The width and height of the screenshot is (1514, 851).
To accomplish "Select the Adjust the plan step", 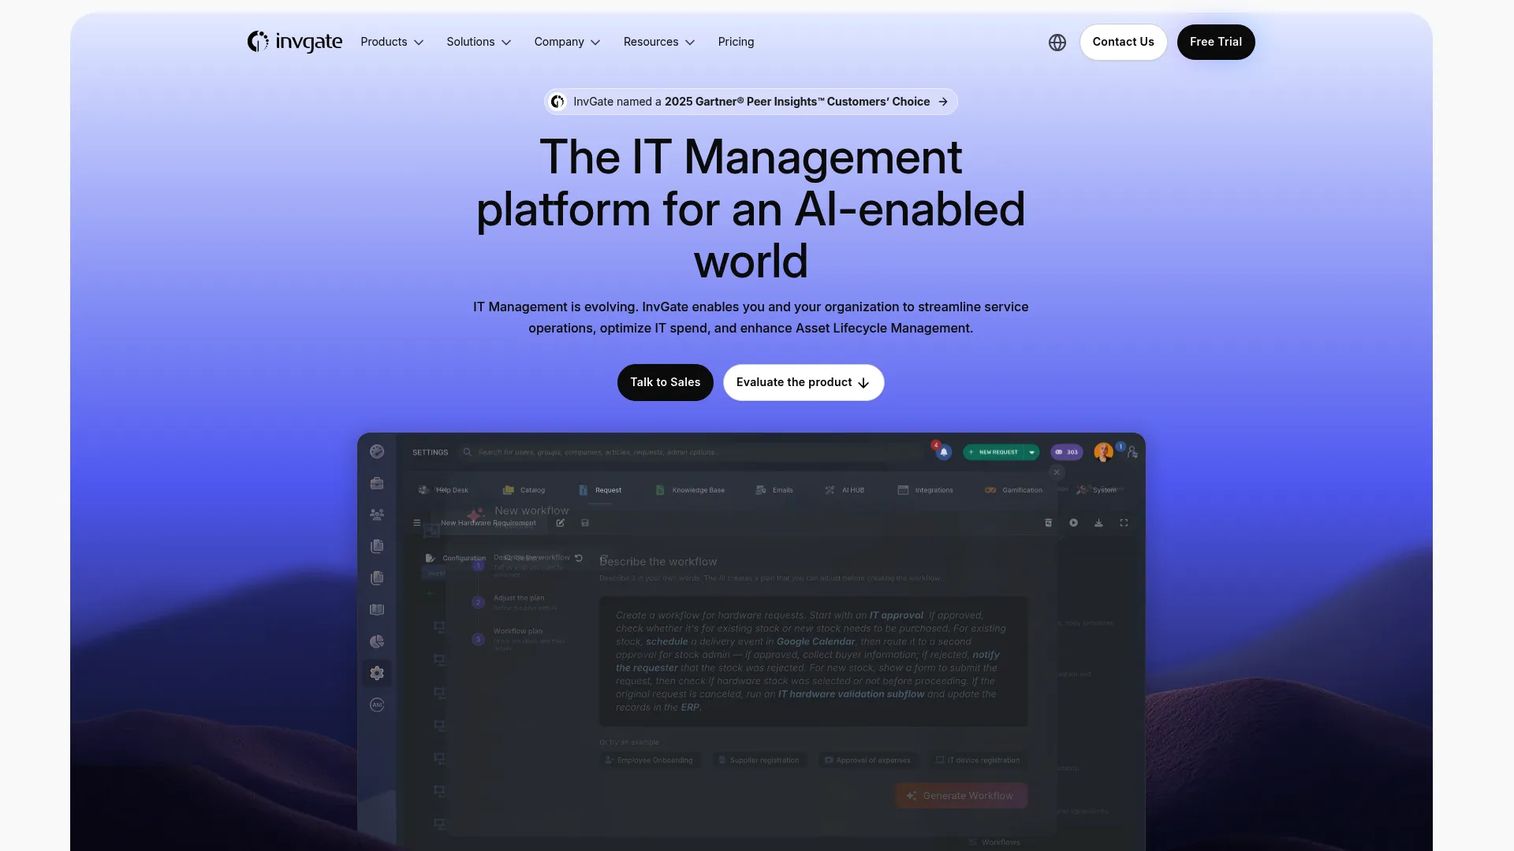I will [x=518, y=602].
